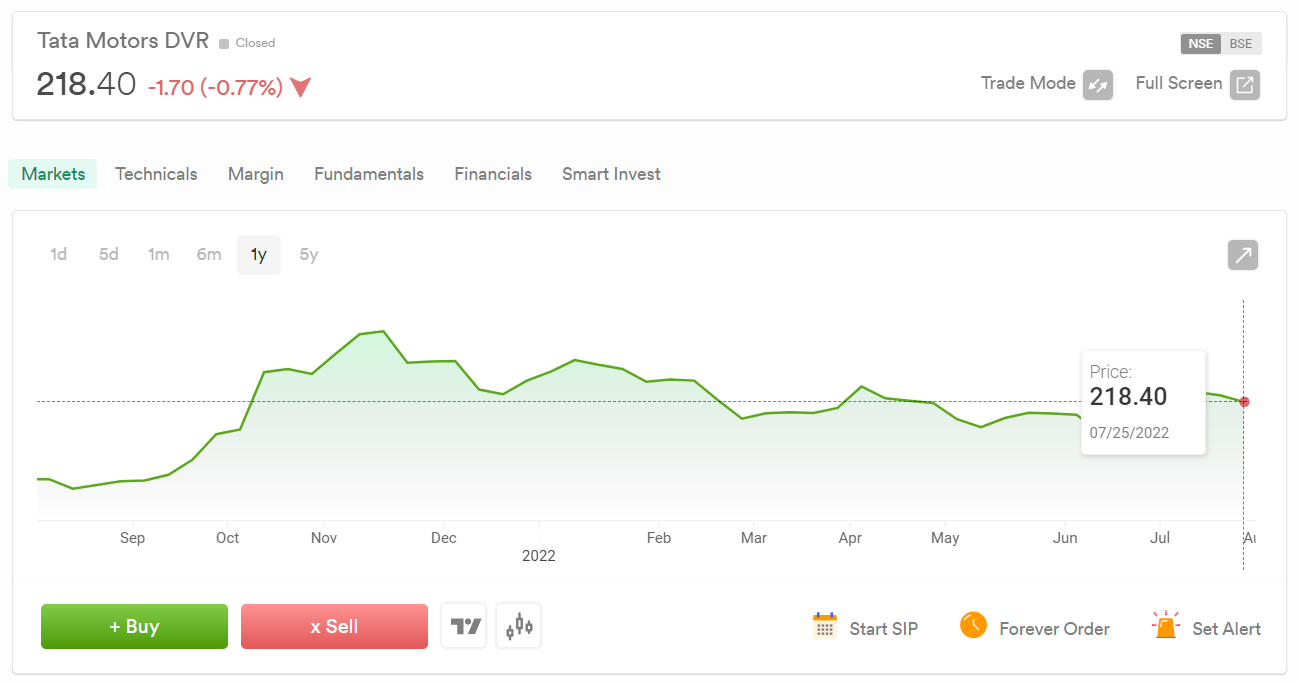The height and width of the screenshot is (683, 1298).
Task: Click the Forever Order clock icon
Action: coord(973,626)
